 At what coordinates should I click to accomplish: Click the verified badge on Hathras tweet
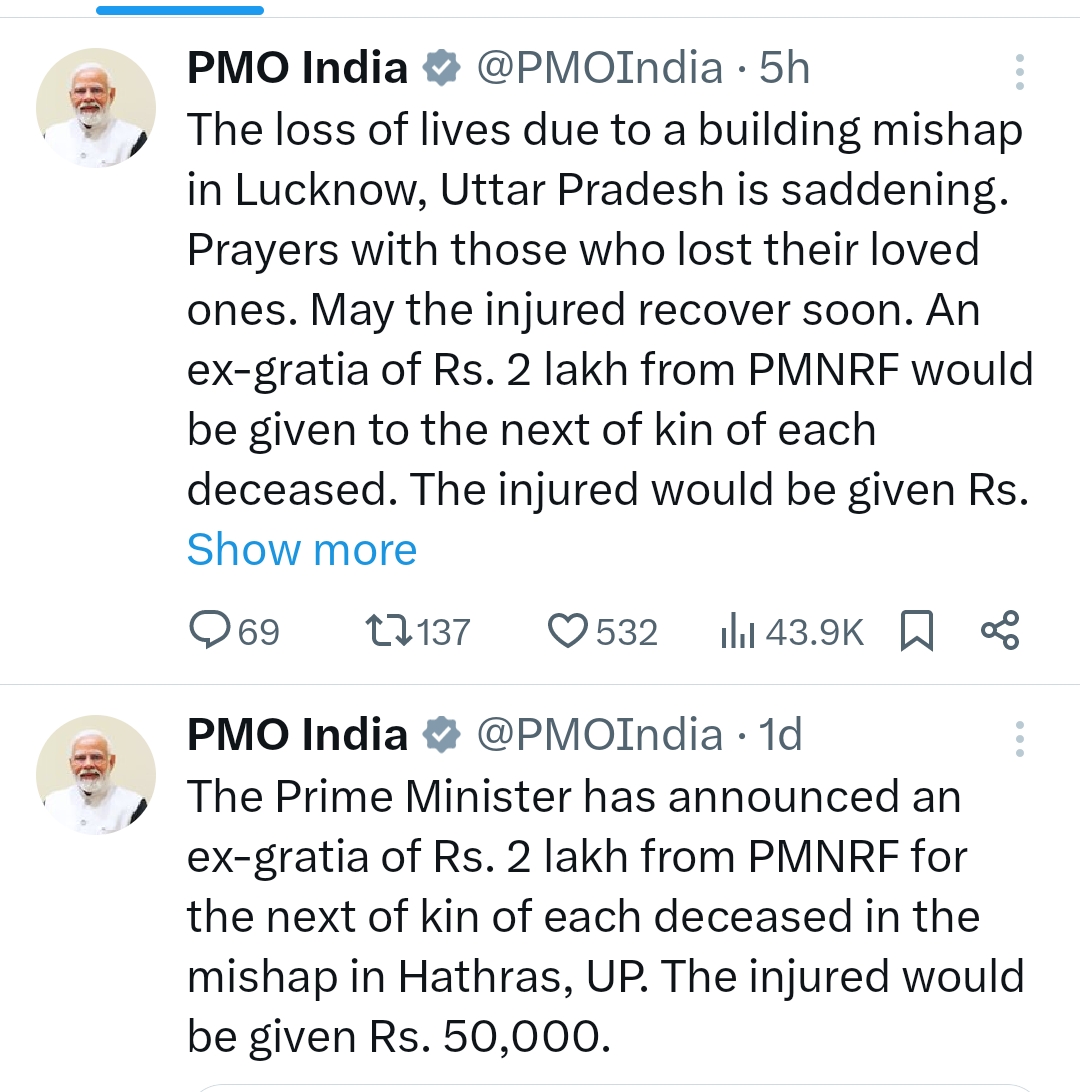(440, 736)
